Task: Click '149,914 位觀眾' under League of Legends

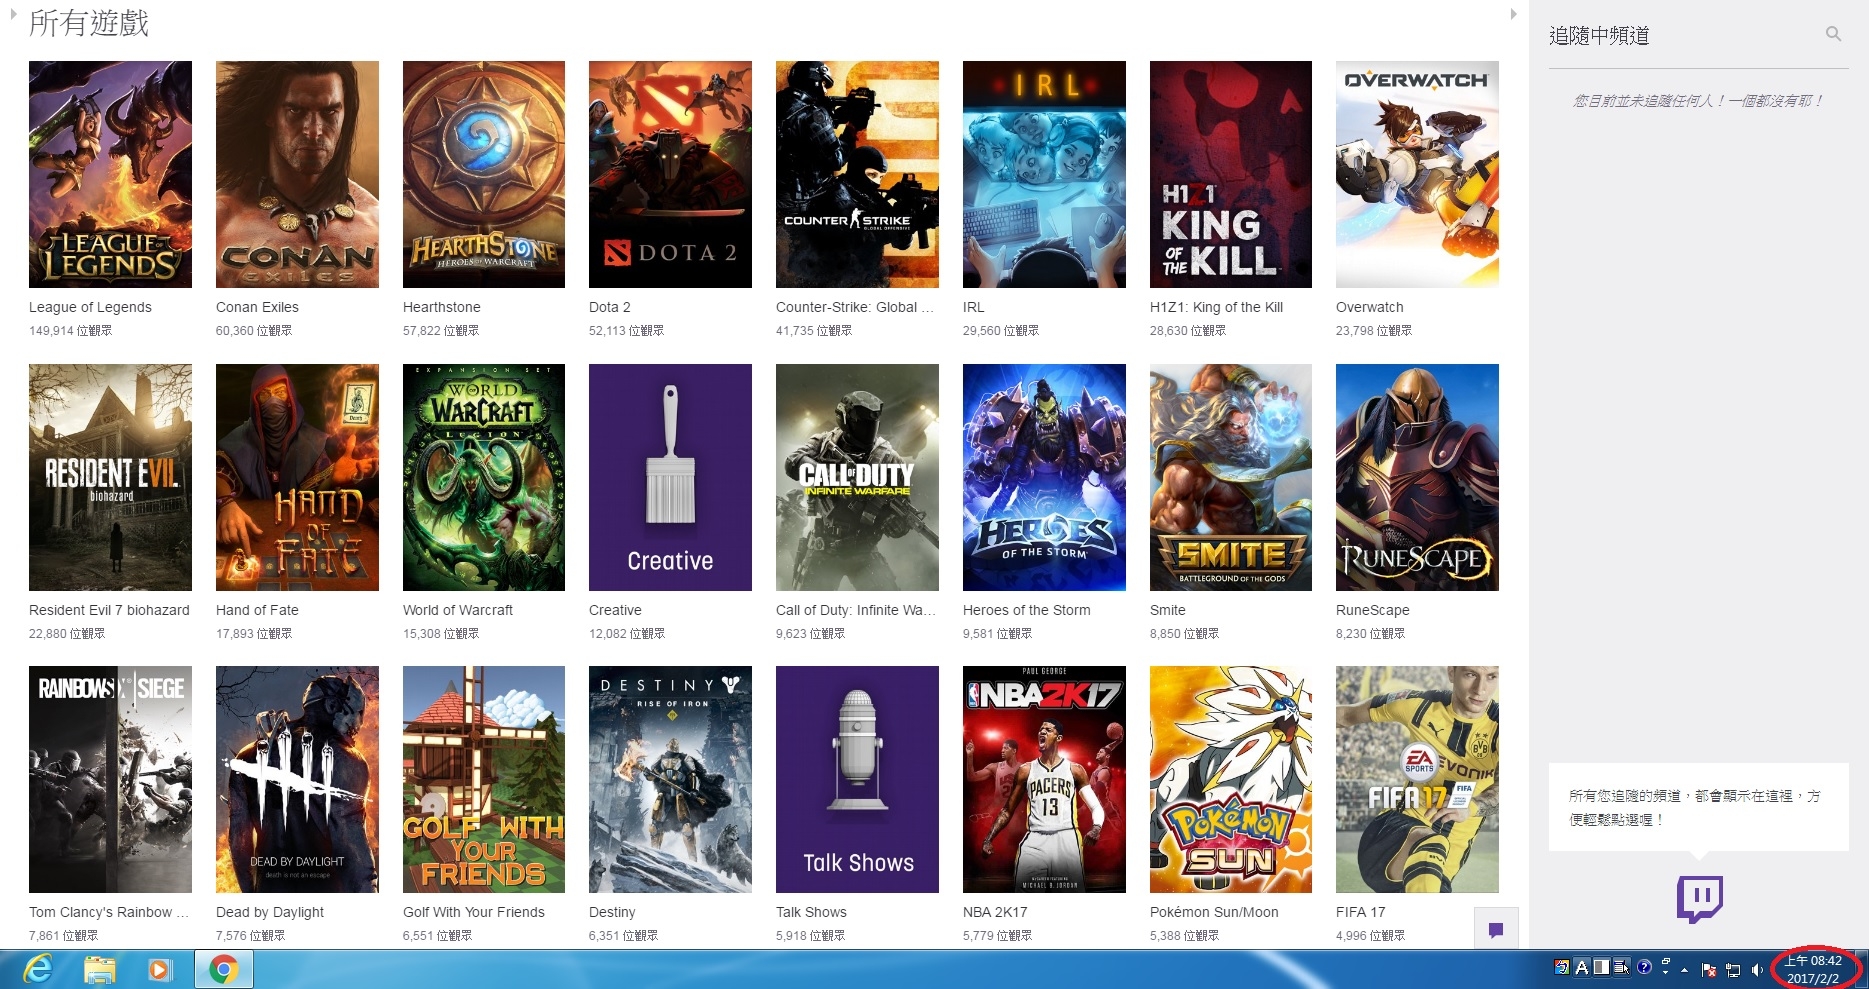Action: (x=70, y=330)
